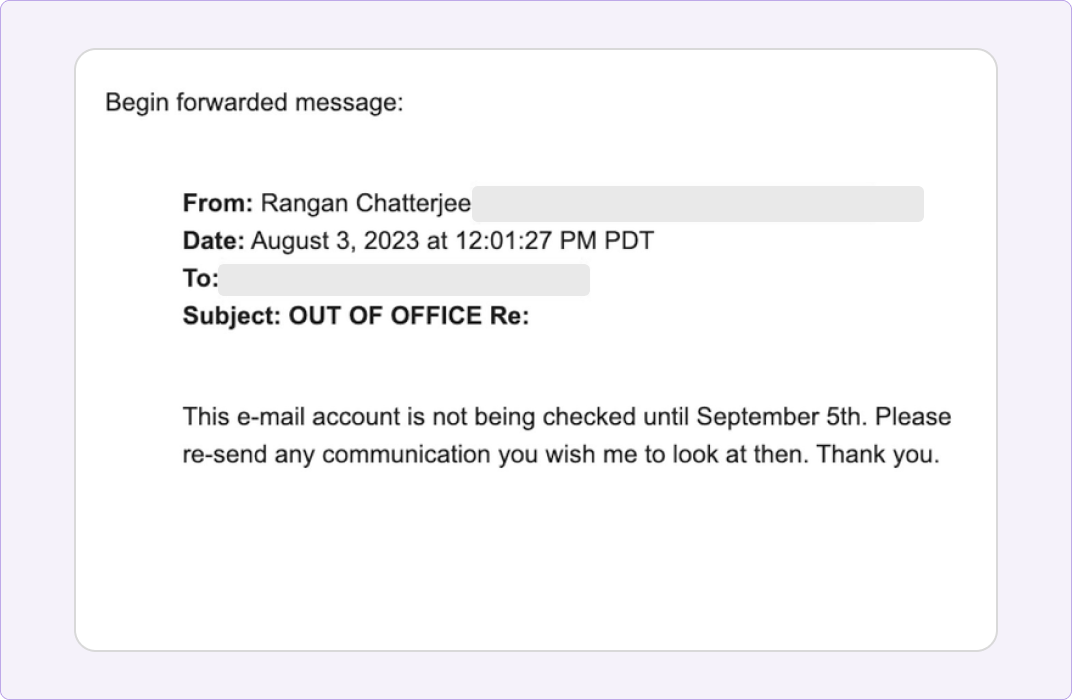The height and width of the screenshot is (700, 1072).
Task: Click the 'September 5th' text in body
Action: 781,417
